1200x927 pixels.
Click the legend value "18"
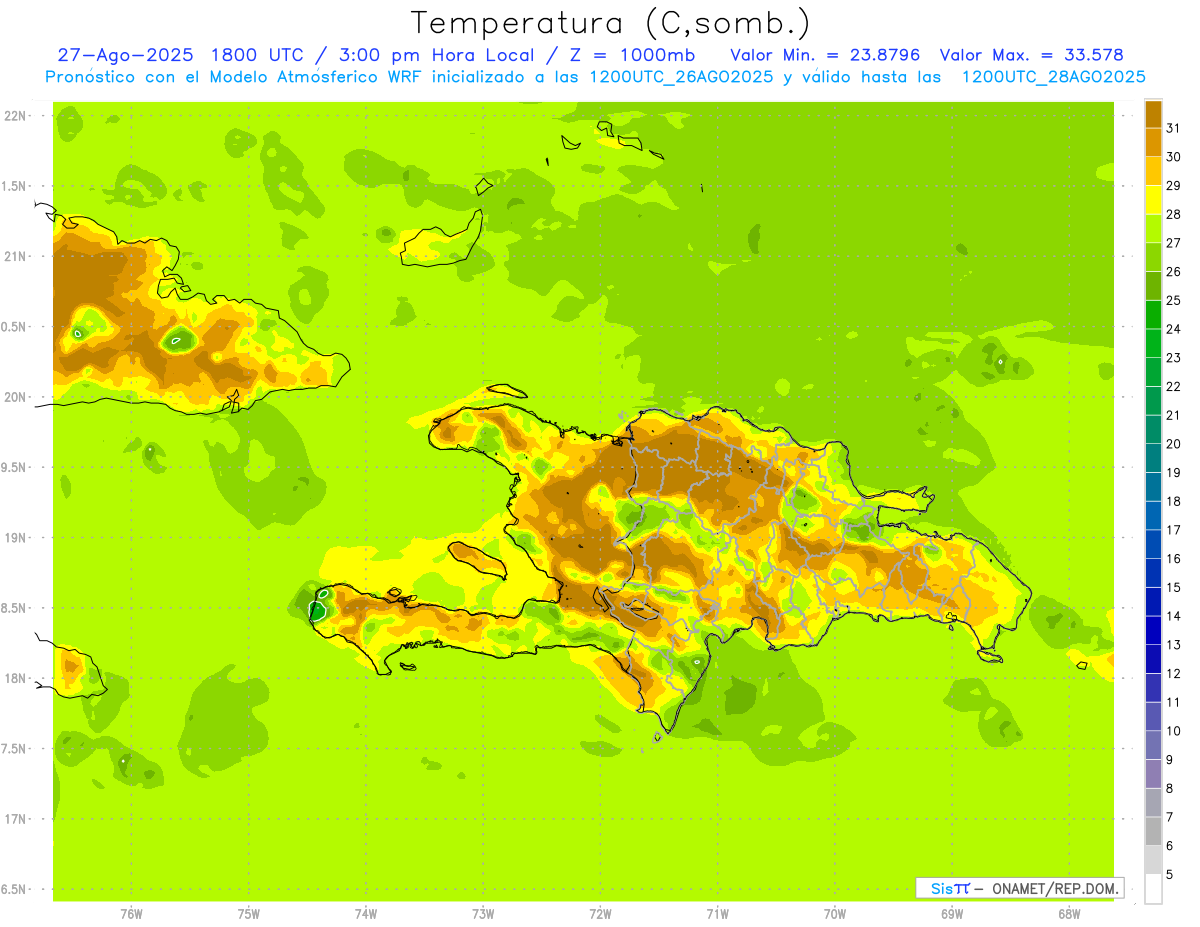click(1174, 501)
